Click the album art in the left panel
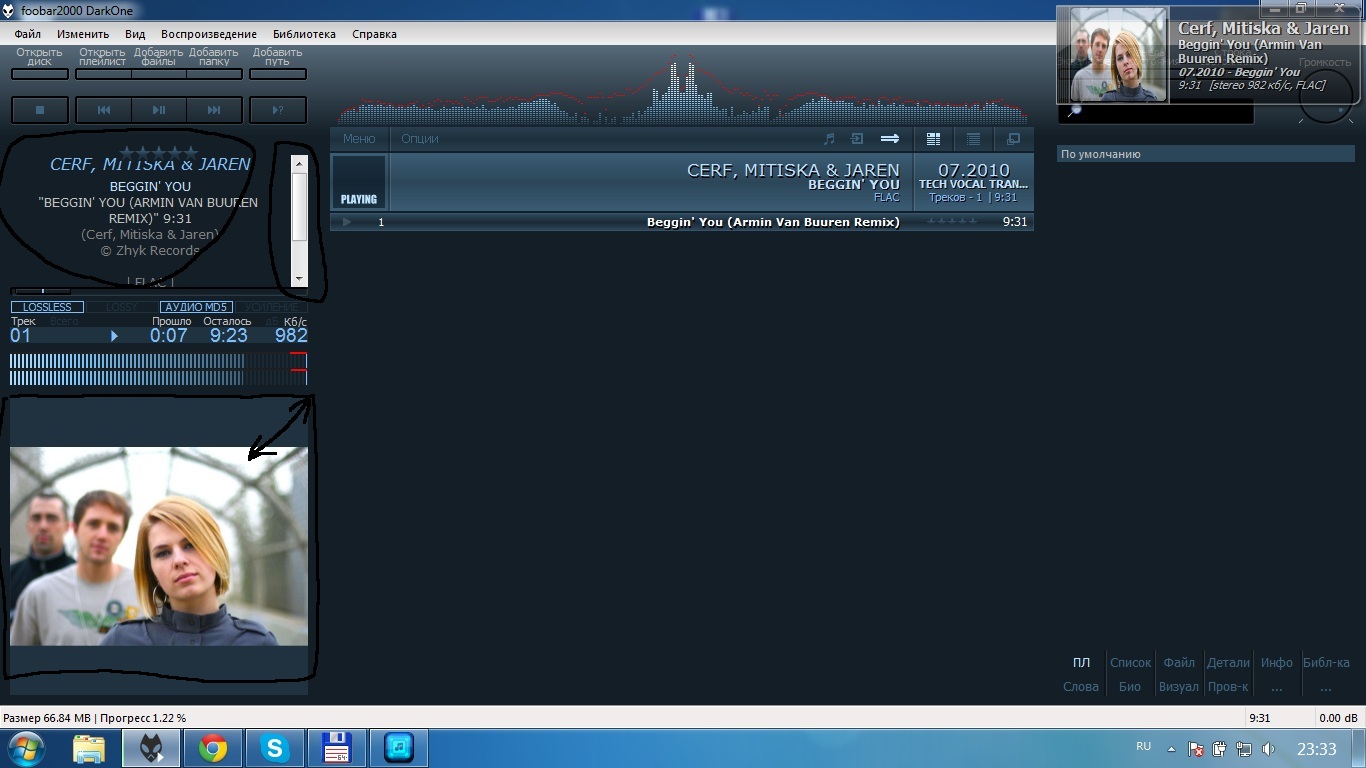 [x=159, y=546]
